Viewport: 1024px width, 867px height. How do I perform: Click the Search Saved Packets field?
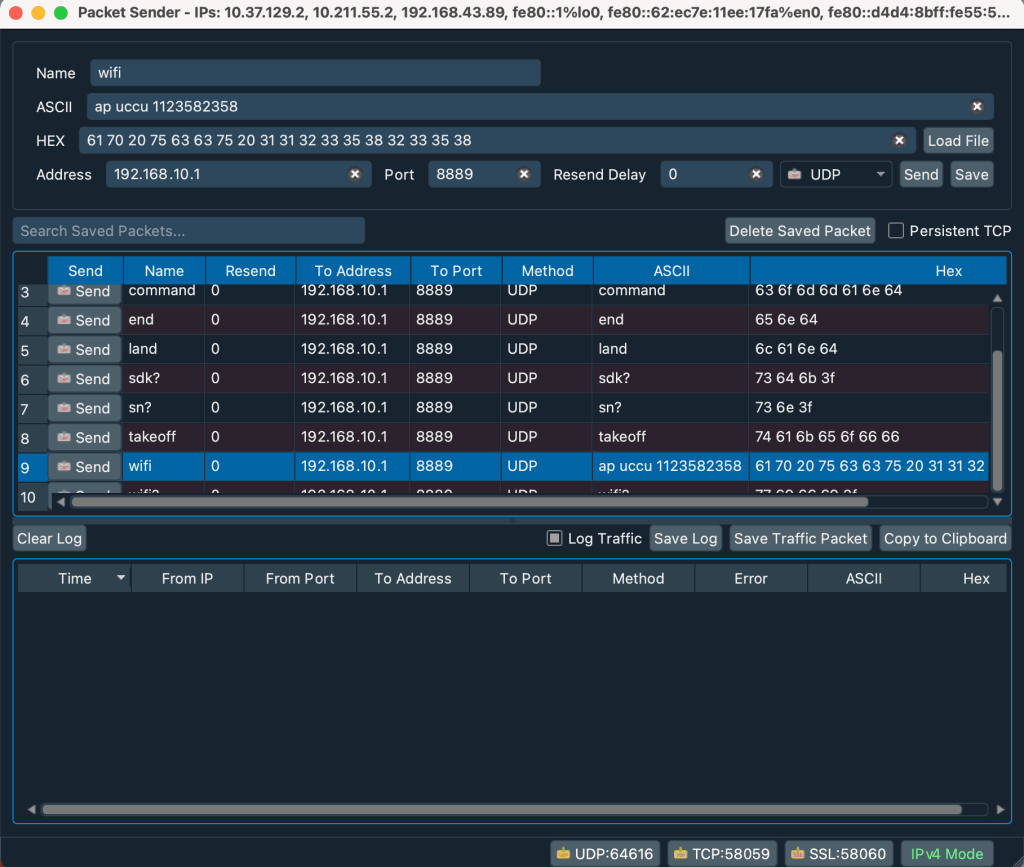click(x=189, y=231)
